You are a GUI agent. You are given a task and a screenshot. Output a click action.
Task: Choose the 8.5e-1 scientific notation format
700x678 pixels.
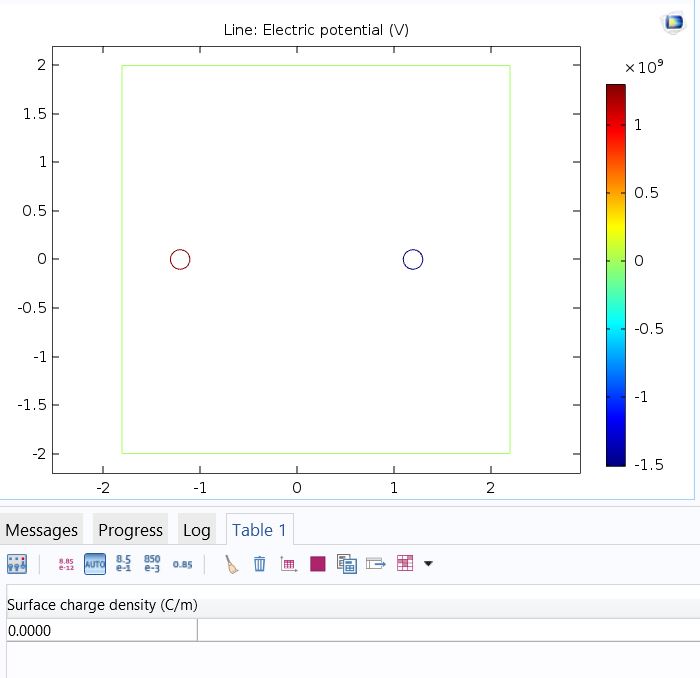(124, 564)
